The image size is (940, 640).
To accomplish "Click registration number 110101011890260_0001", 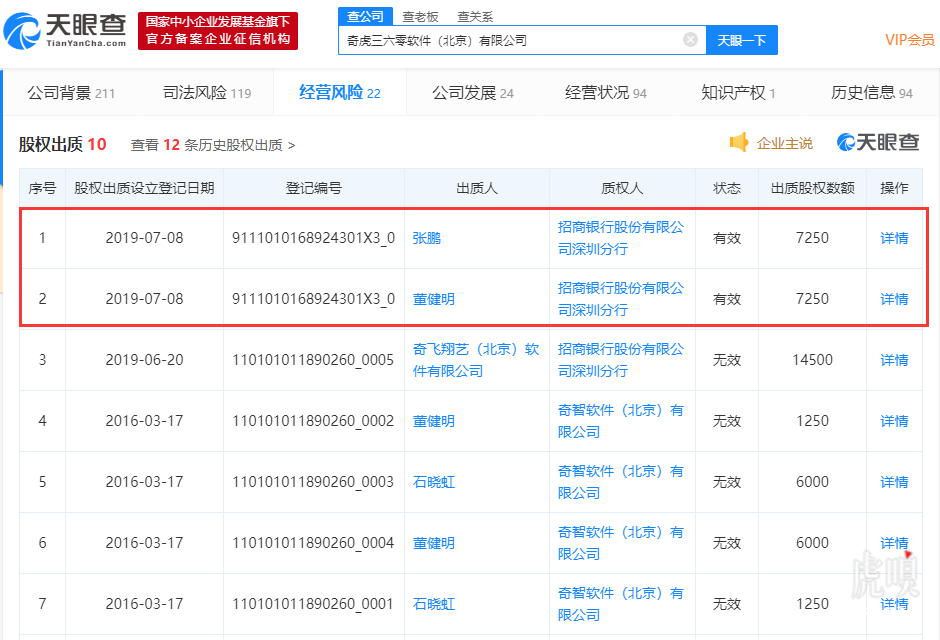I will tap(313, 604).
